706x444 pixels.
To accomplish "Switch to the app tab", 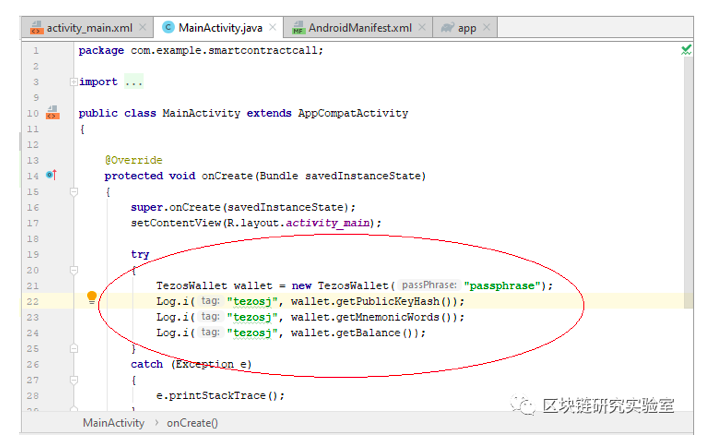I will (x=465, y=28).
